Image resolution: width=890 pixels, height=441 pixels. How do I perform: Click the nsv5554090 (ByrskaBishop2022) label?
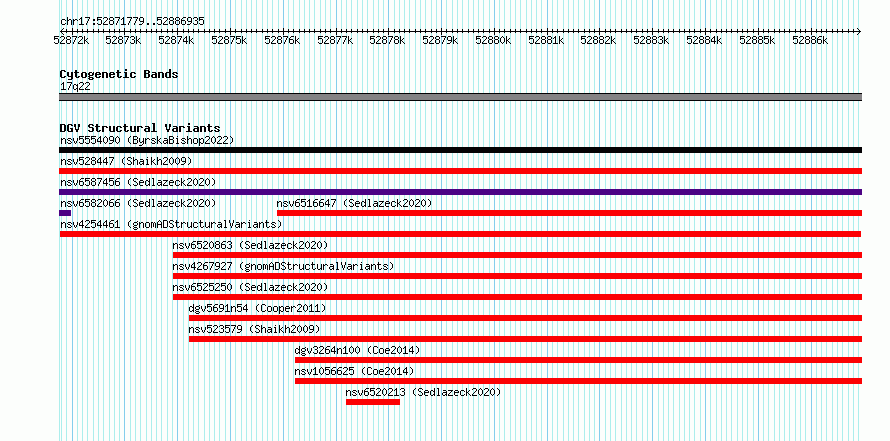[147, 140]
